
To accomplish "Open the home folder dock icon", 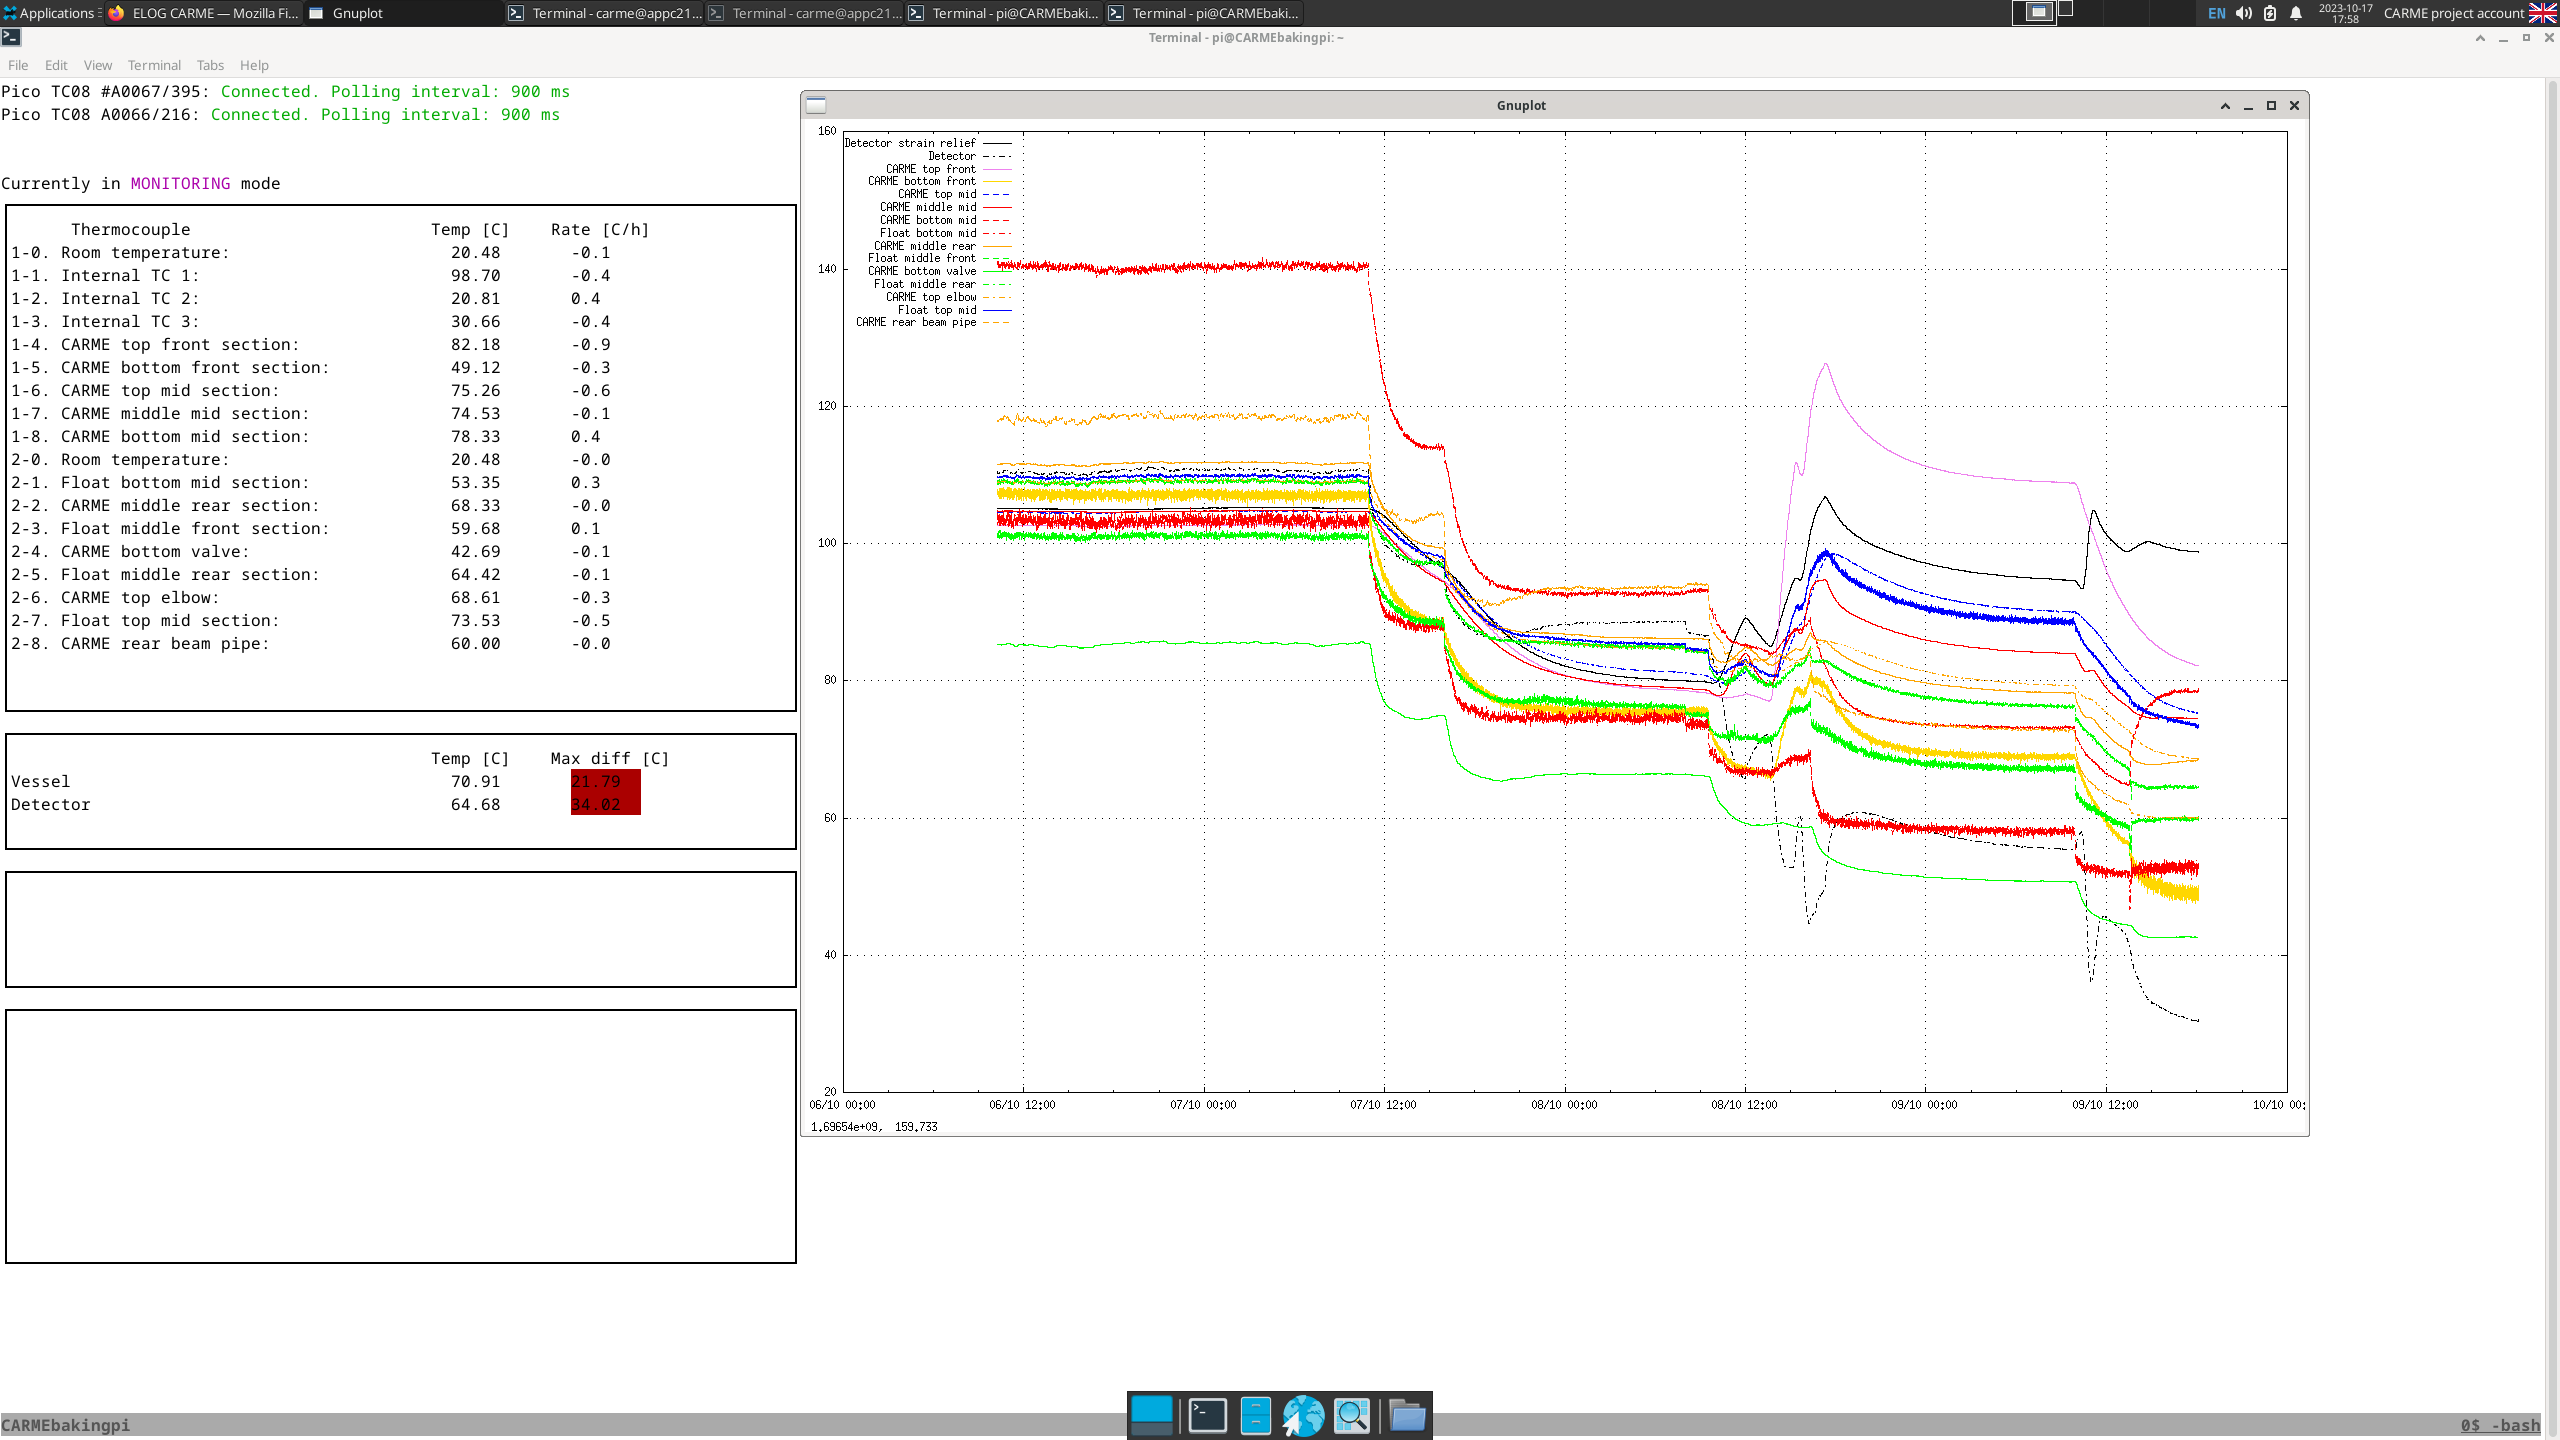I will pos(1407,1415).
